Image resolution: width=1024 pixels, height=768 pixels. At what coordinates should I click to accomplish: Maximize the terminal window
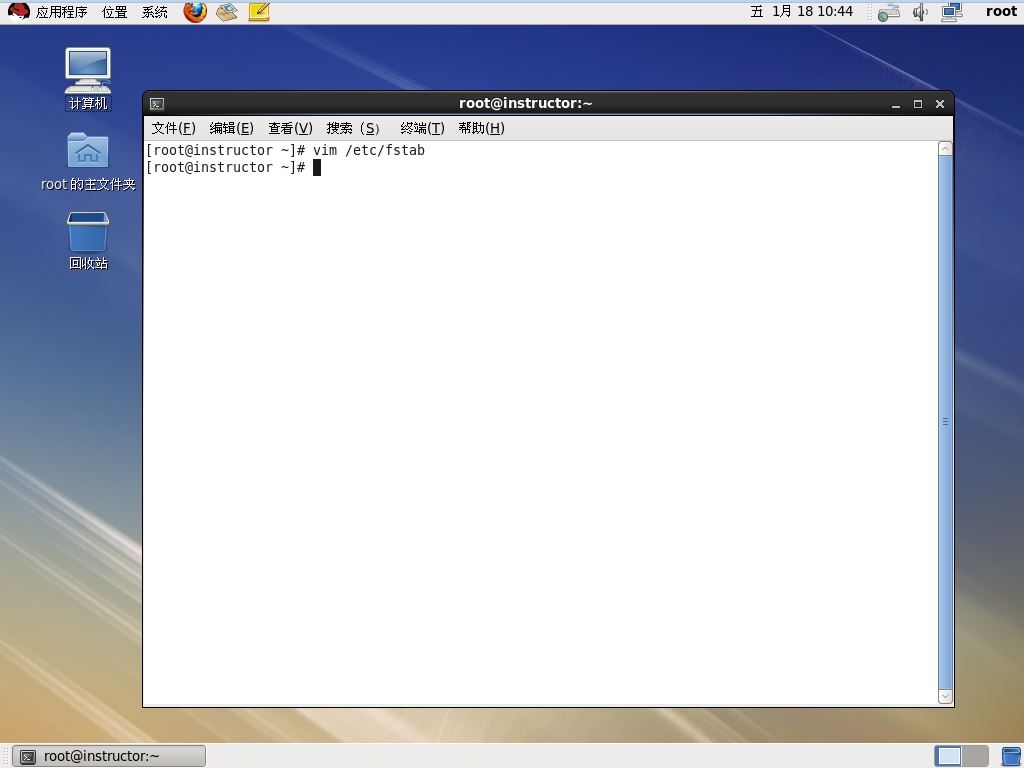point(918,104)
